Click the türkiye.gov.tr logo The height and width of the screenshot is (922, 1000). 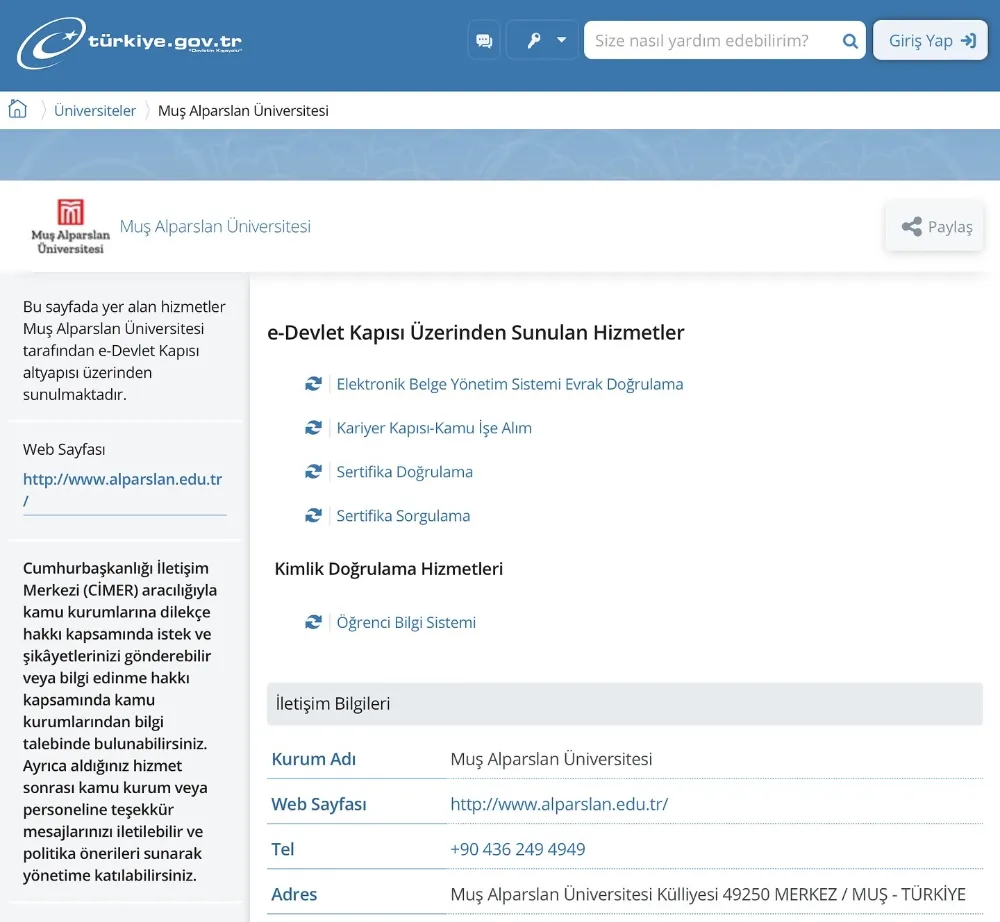[x=130, y=43]
